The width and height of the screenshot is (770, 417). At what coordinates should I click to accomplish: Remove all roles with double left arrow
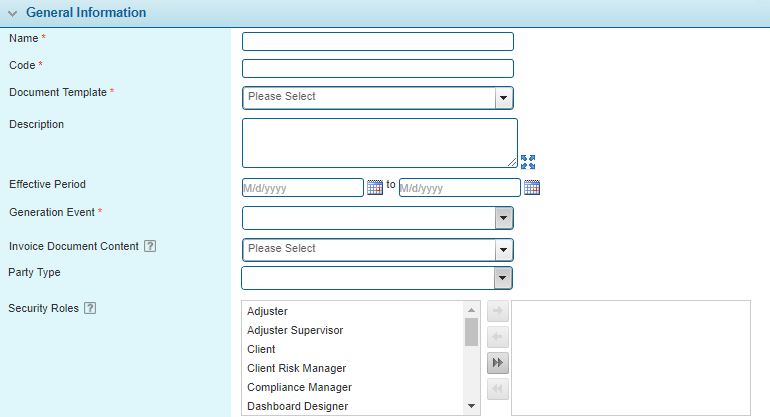498,390
